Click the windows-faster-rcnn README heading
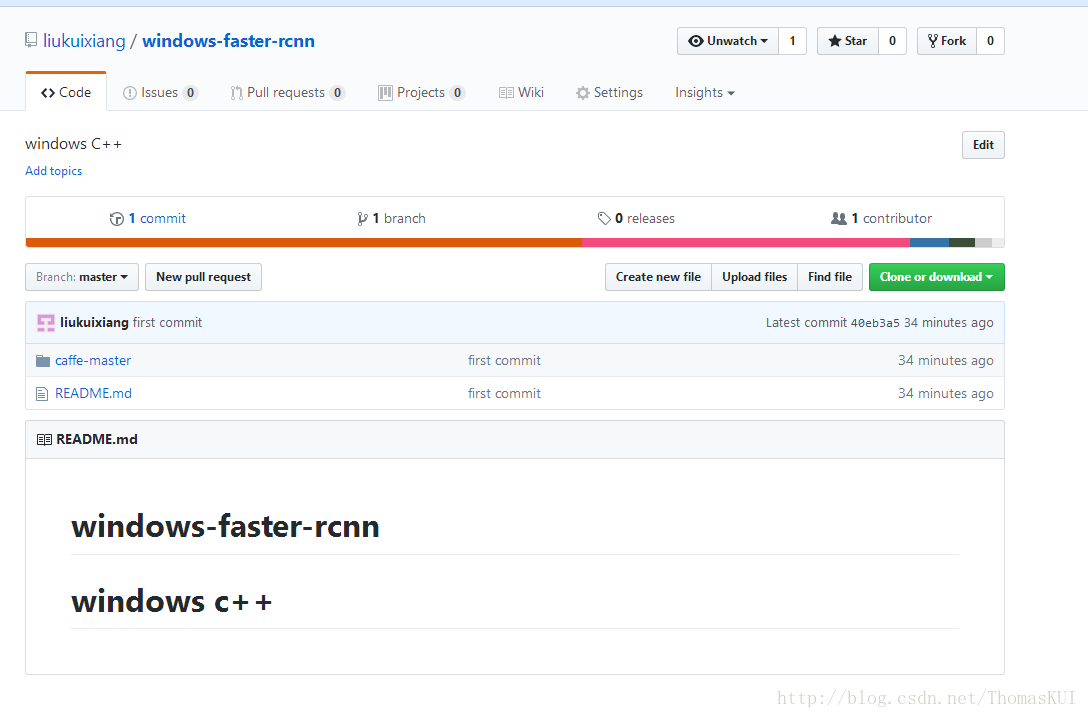This screenshot has width=1088, height=718. [x=226, y=526]
